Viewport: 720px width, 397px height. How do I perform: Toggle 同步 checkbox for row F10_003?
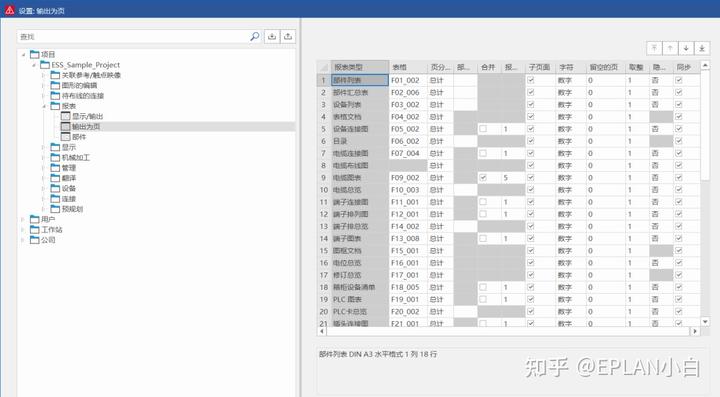click(679, 190)
